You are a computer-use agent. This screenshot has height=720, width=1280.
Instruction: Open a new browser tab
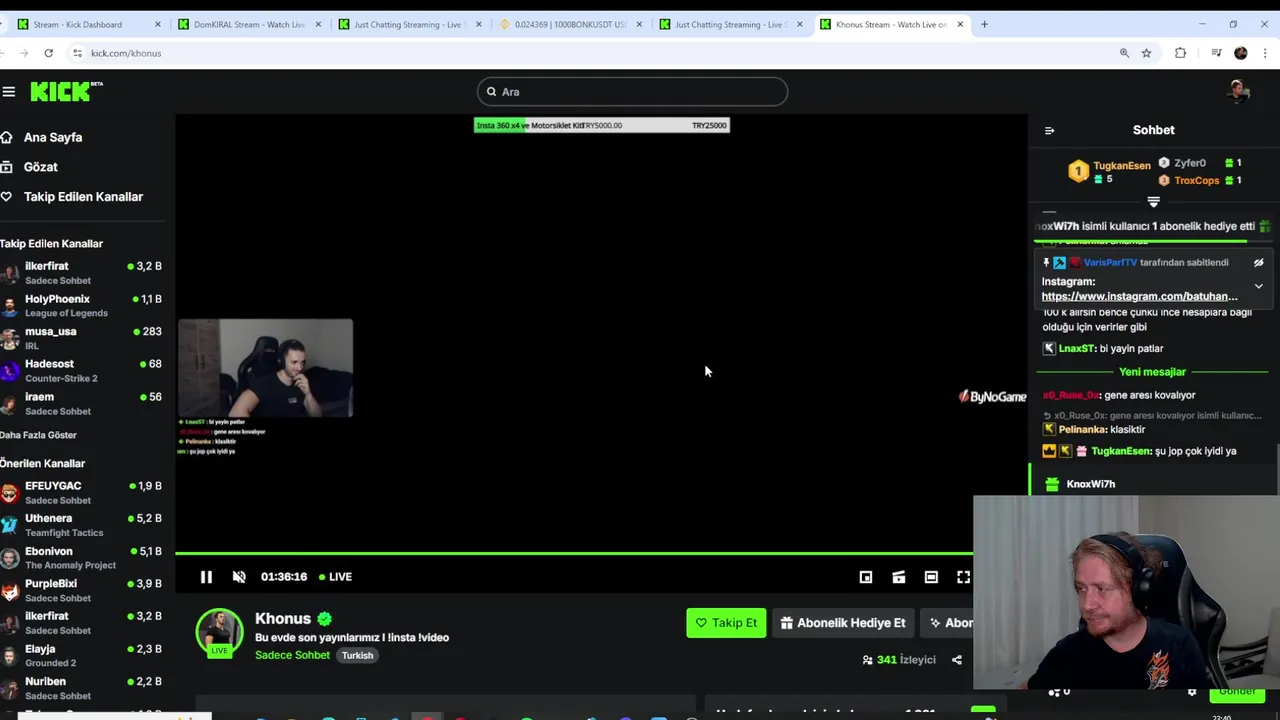coord(984,24)
